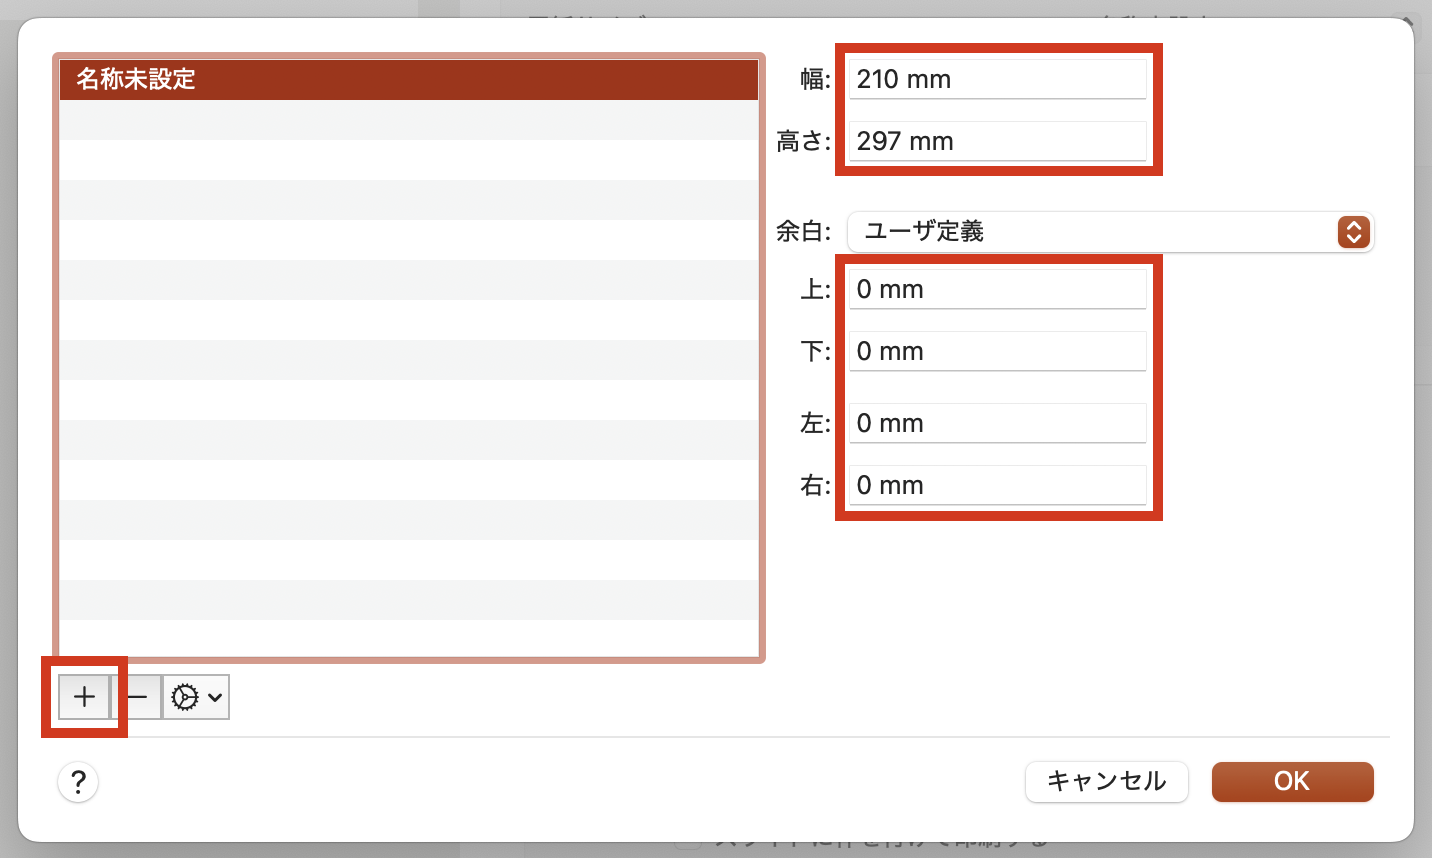Click the 幅: label text
The image size is (1432, 858).
814,79
